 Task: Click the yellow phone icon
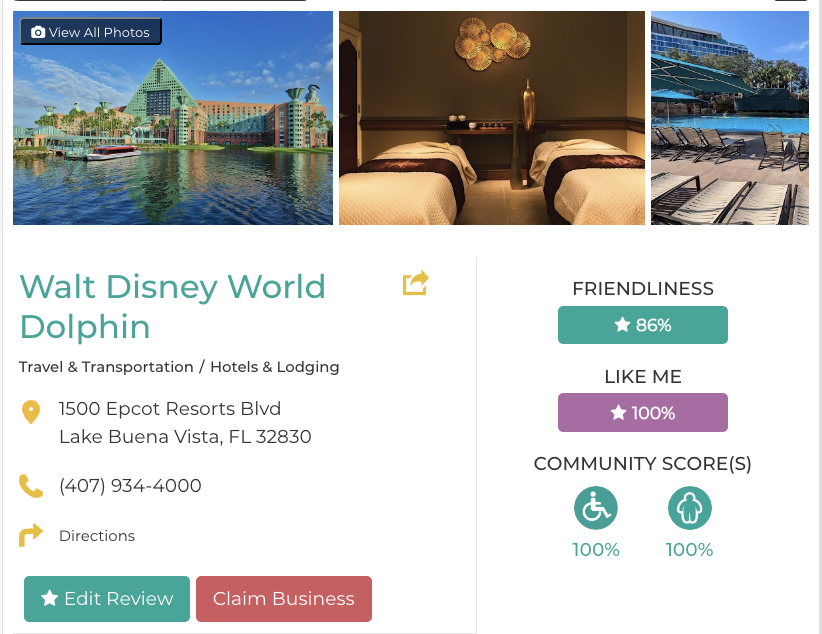[x=31, y=486]
